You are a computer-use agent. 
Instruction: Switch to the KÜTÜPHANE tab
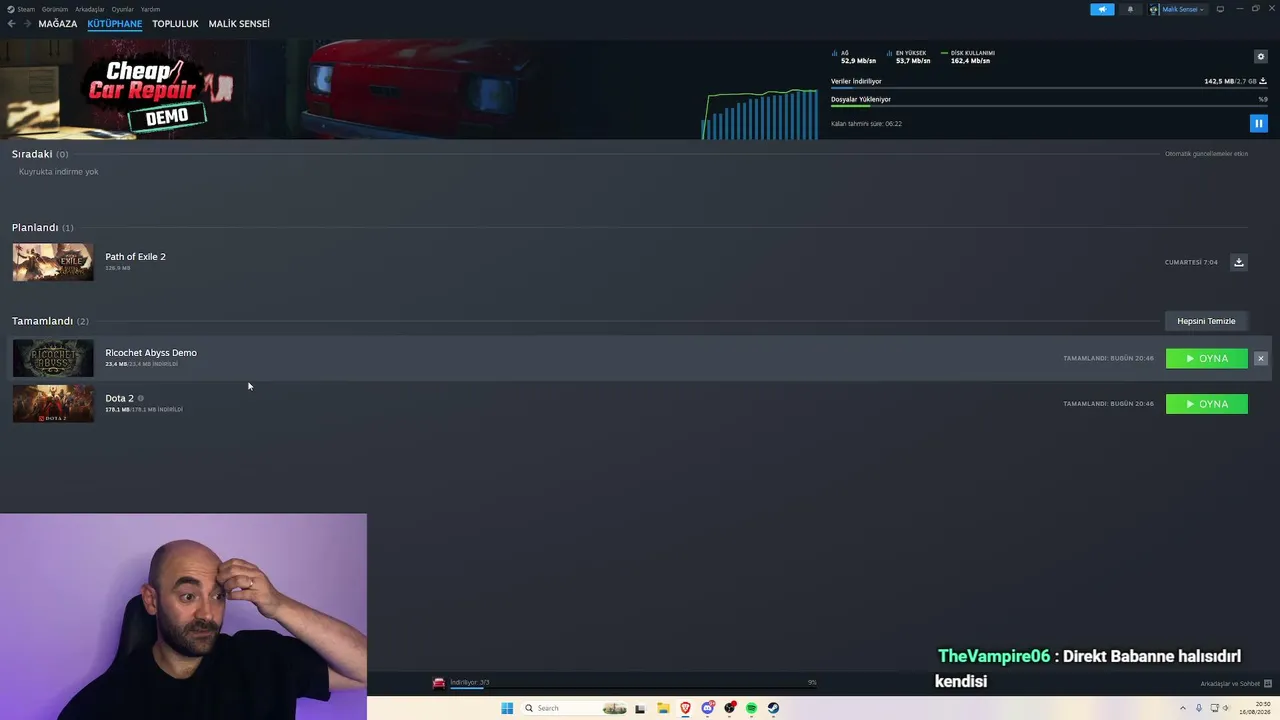point(115,24)
